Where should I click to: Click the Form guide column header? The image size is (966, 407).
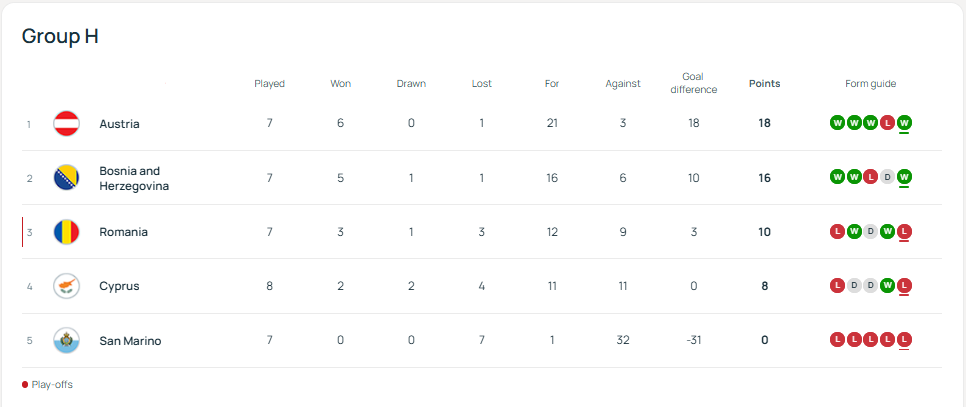[870, 84]
